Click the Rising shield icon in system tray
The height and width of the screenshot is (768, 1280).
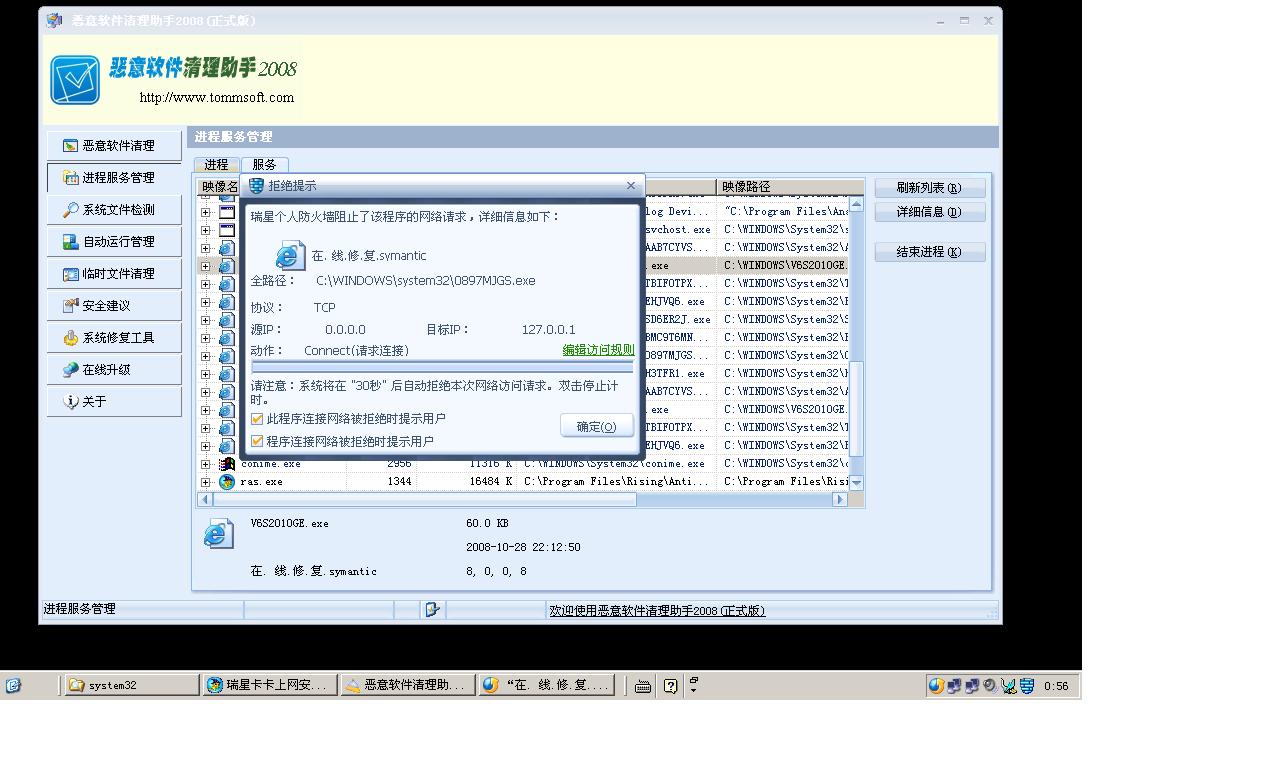1026,686
